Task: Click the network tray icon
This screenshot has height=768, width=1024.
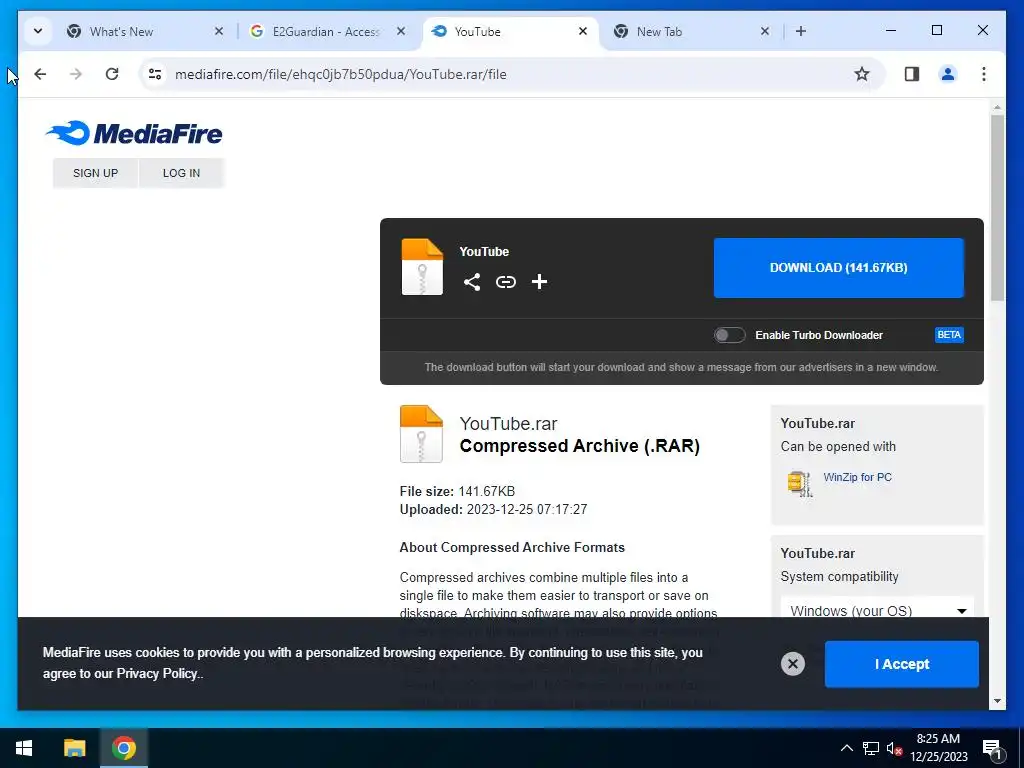Action: tap(871, 748)
